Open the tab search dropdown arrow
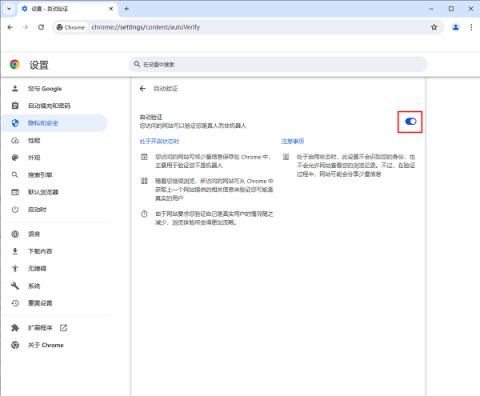 click(9, 9)
